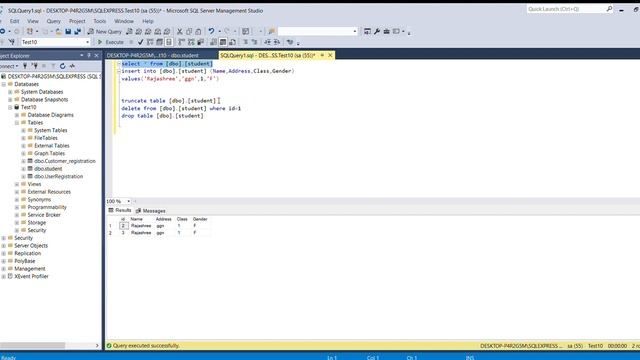Open the Test10 database dropdown
Viewport: 640px width, 360px height.
pos(87,42)
